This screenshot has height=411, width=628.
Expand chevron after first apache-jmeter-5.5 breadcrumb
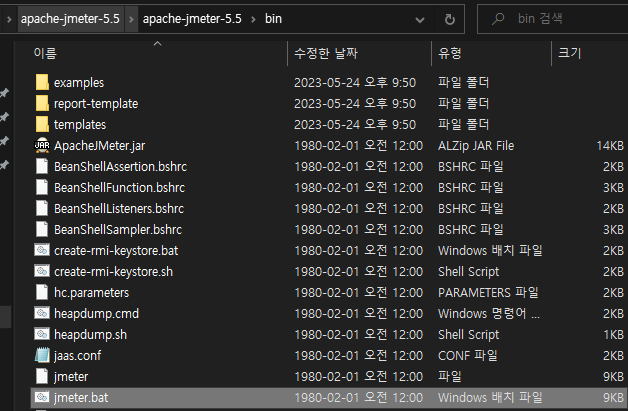tap(131, 19)
